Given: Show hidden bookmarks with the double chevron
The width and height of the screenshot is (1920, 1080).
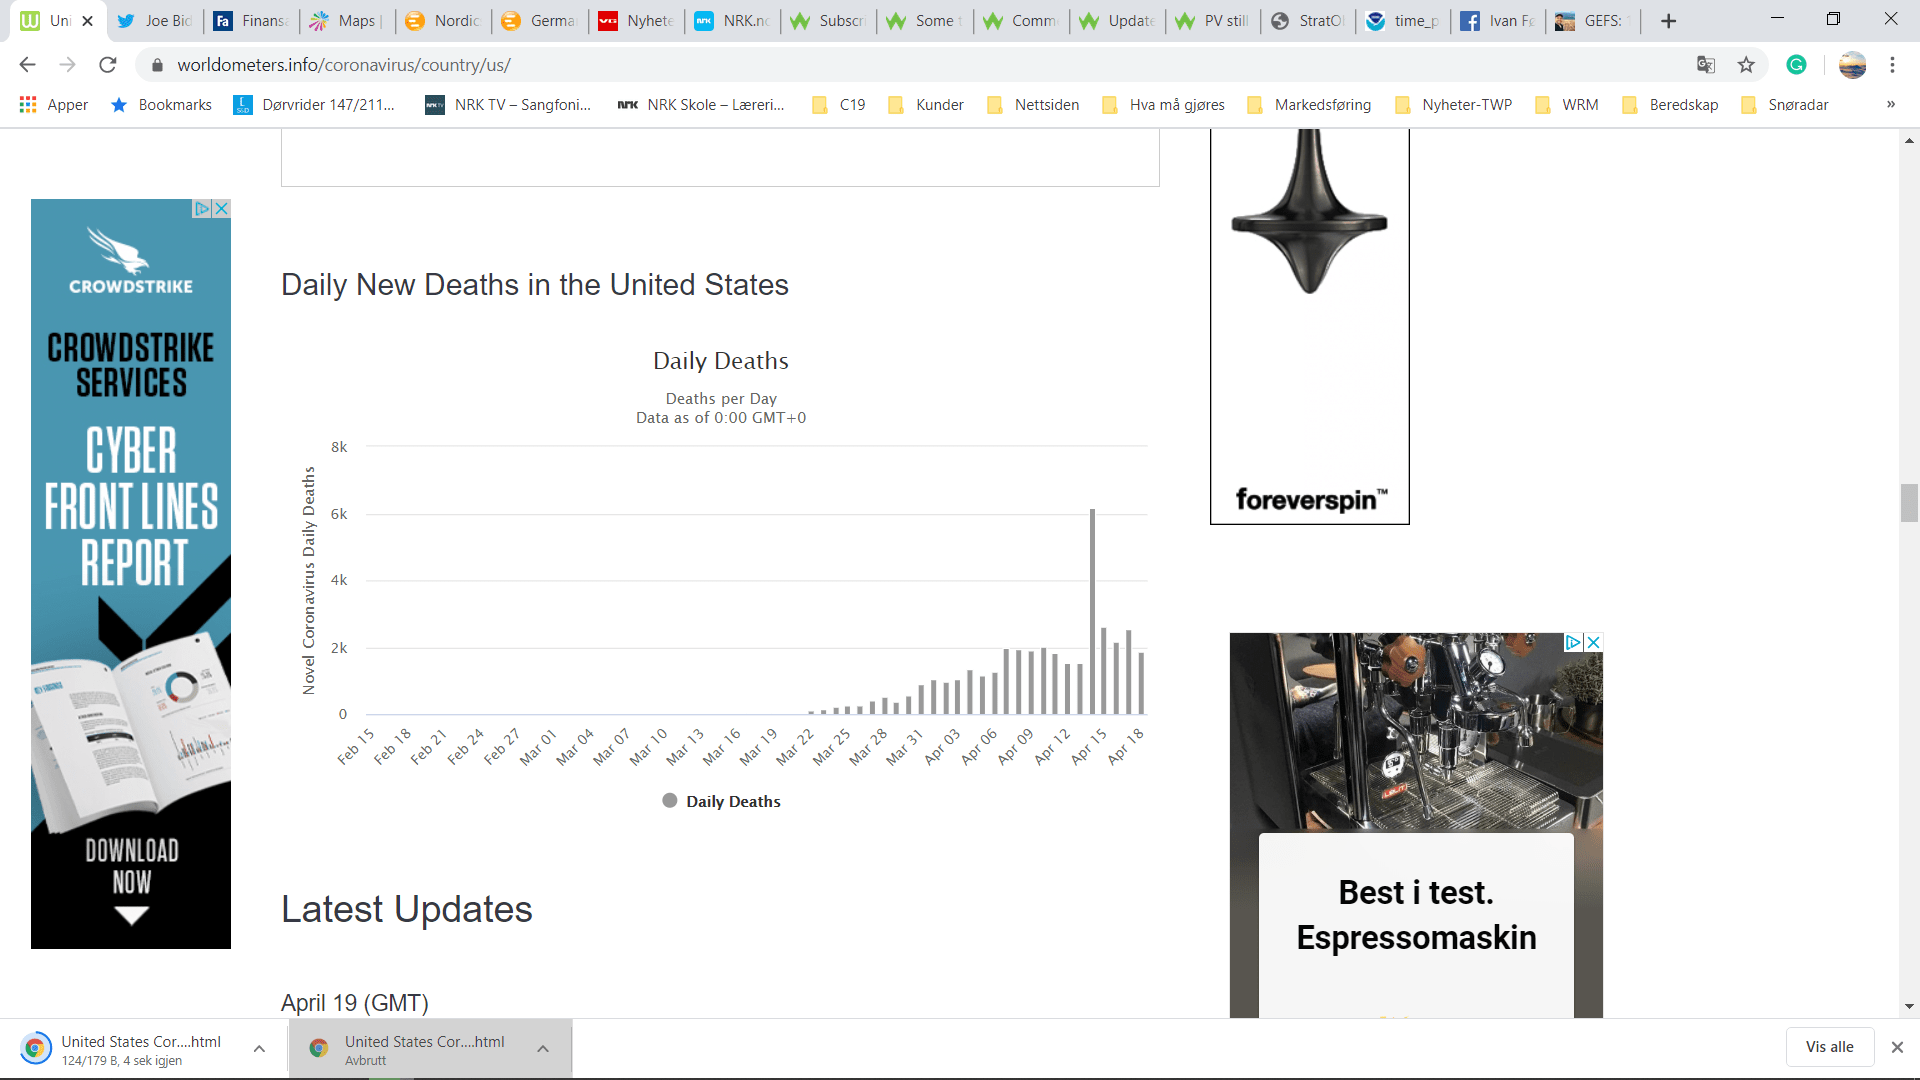Looking at the screenshot, I should [x=1890, y=105].
